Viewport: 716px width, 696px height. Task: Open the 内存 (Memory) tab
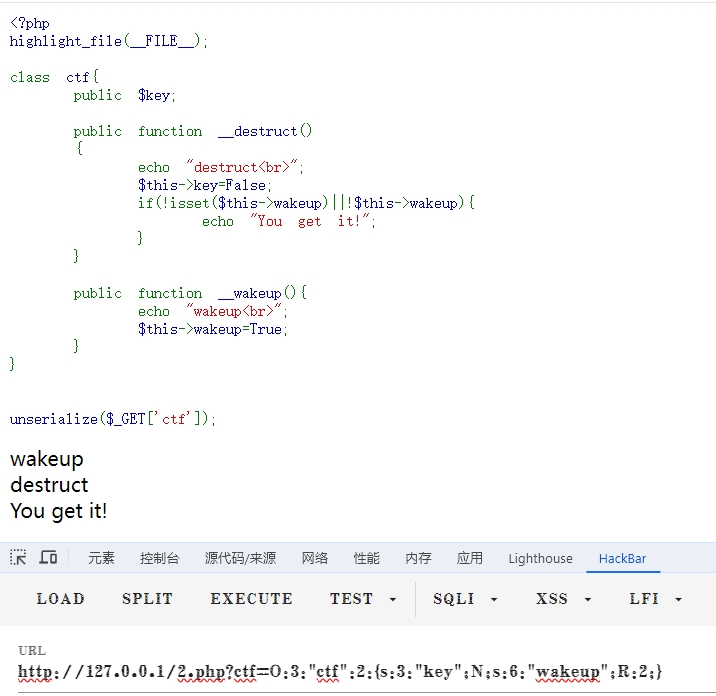(418, 559)
